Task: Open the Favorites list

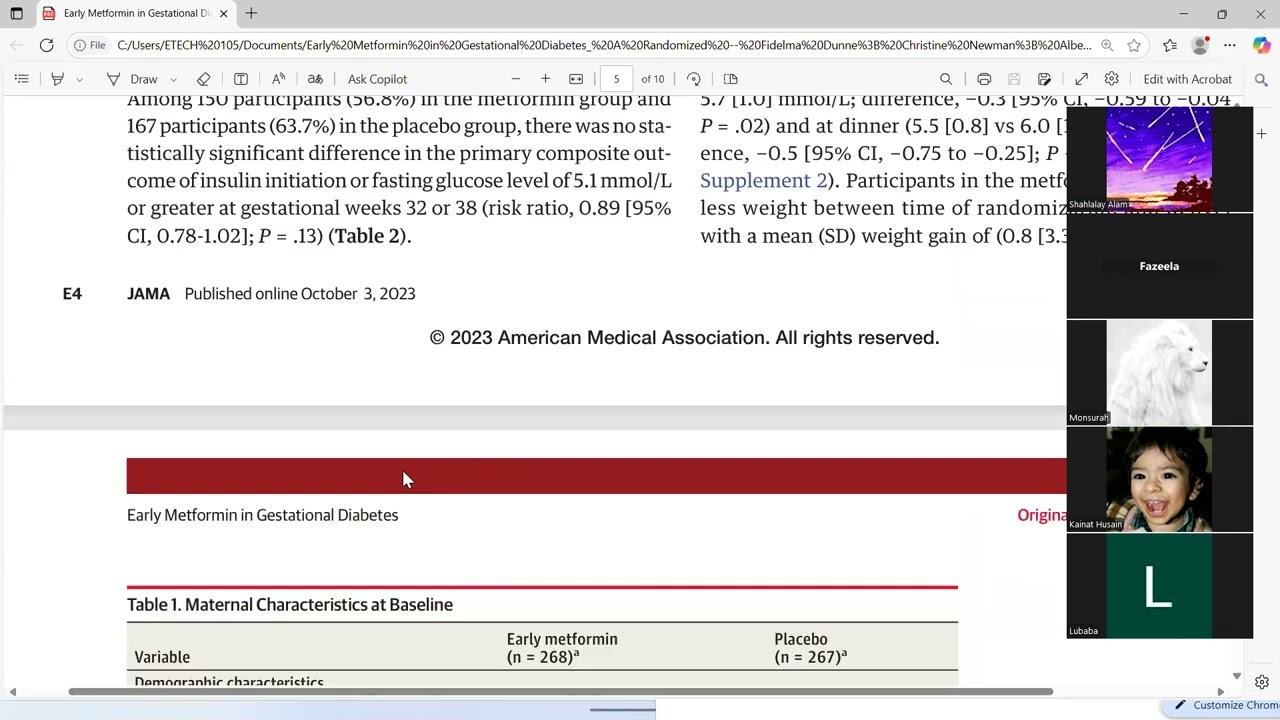Action: [x=1170, y=45]
